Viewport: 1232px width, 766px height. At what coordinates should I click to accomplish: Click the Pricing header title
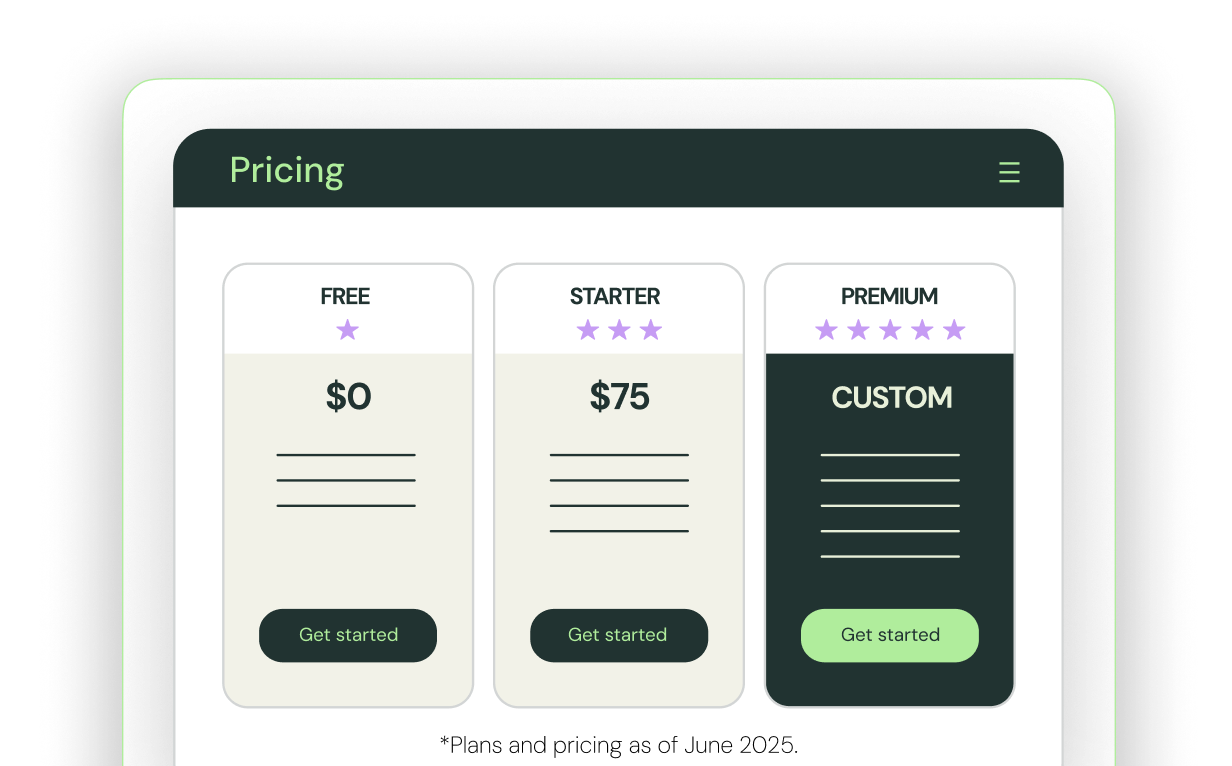click(287, 171)
